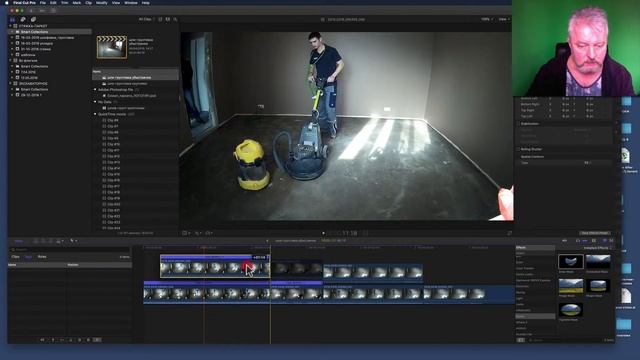Select the Graduated Mask effect thumbnail
Screen dimensions: 640x360
point(598,261)
